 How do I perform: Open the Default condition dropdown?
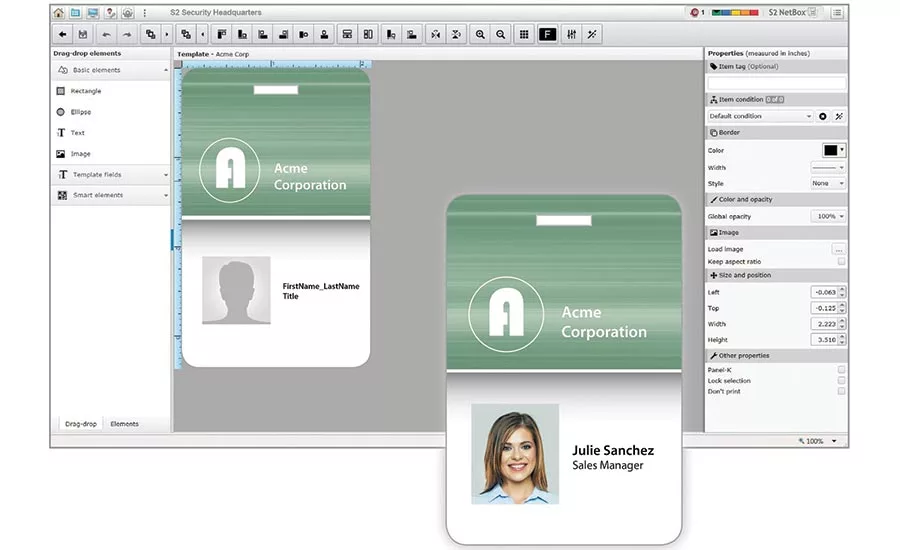761,117
